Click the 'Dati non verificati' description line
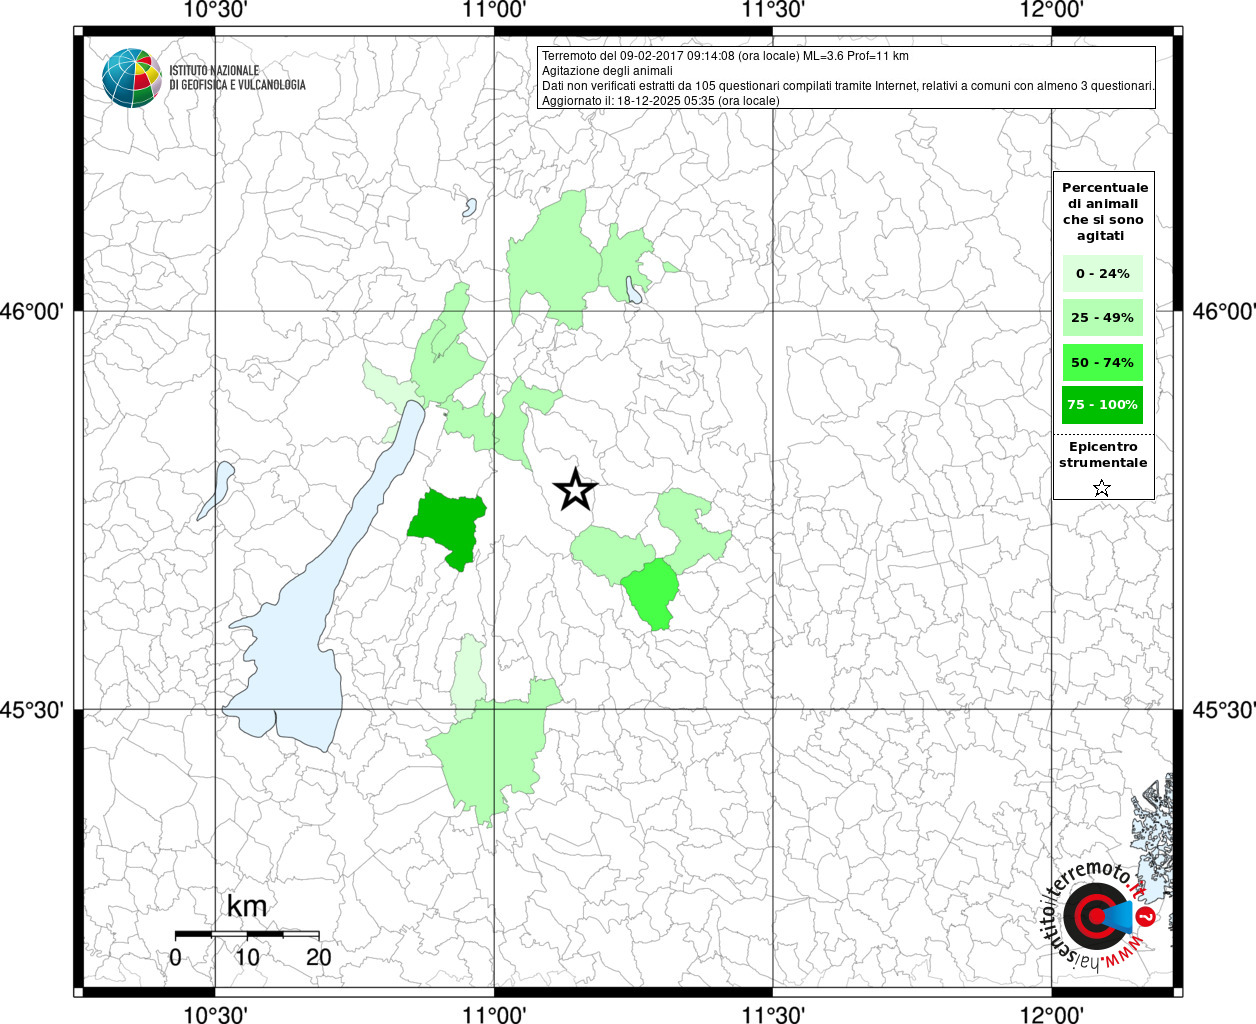The height and width of the screenshot is (1024, 1256). click(848, 86)
